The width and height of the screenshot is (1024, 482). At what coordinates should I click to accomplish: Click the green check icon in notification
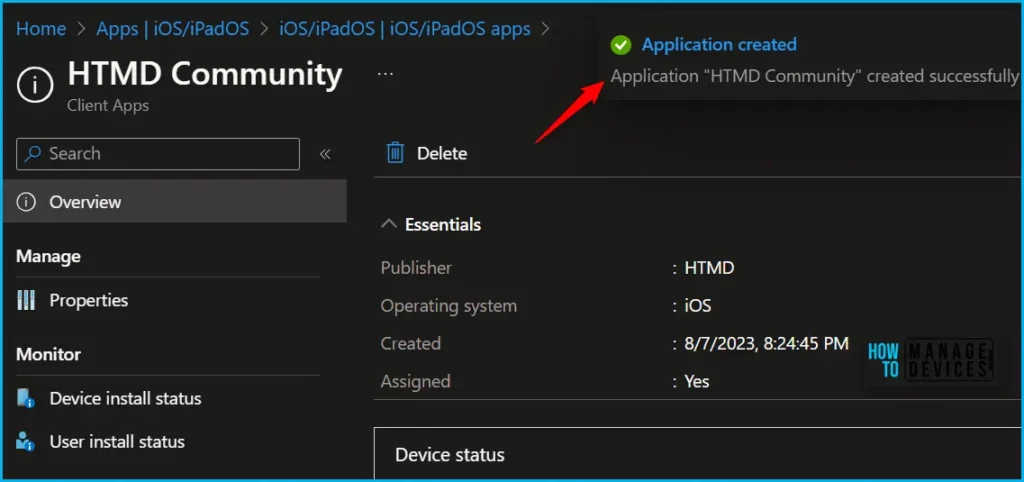click(x=620, y=45)
